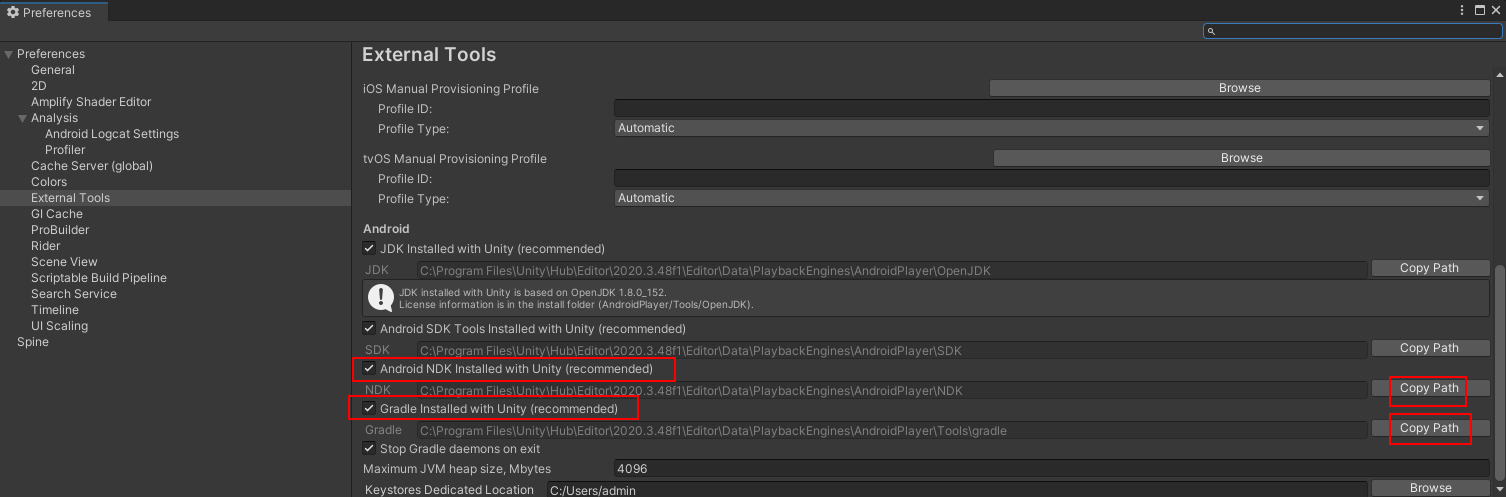Uncheck Stop Gradle daemons on exit
The image size is (1506, 497).
[x=369, y=448]
